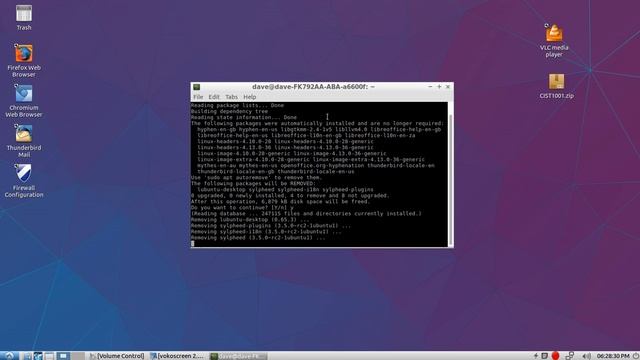Open the Trash desktop icon
The width and height of the screenshot is (640, 360).
[24, 18]
